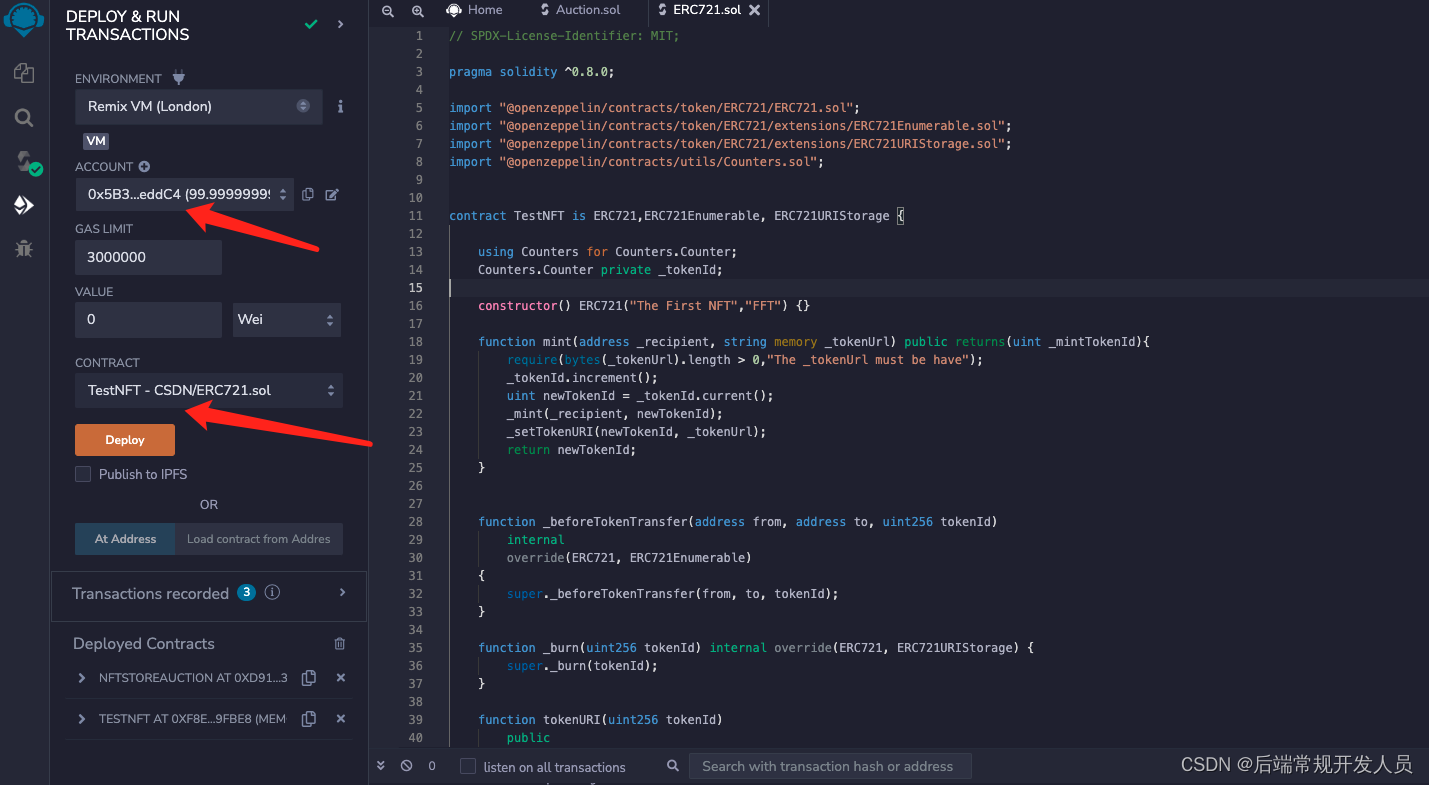Viewport: 1429px width, 785px height.
Task: Open the ACCOUNT 0x5B3...eddC4 dropdown
Action: point(184,194)
